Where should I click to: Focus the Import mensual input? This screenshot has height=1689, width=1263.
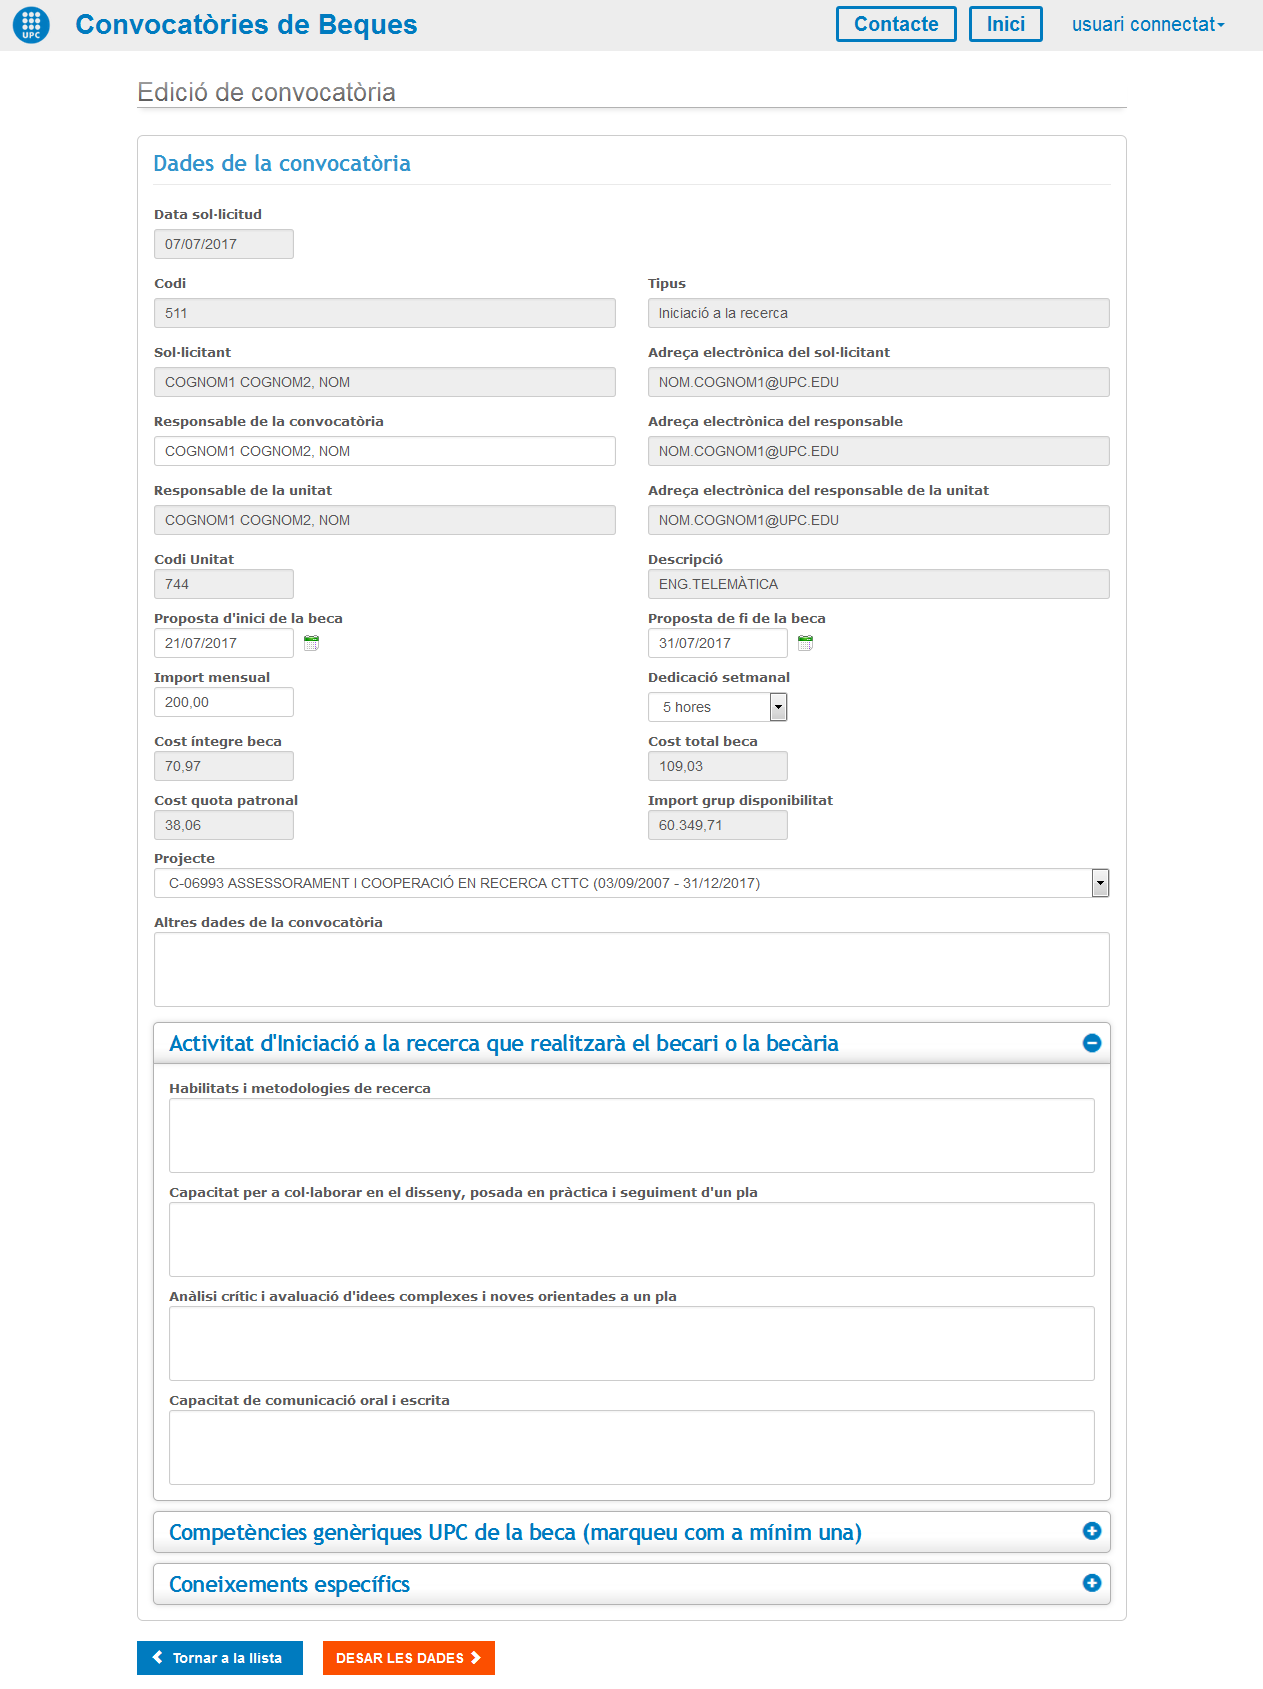[223, 702]
